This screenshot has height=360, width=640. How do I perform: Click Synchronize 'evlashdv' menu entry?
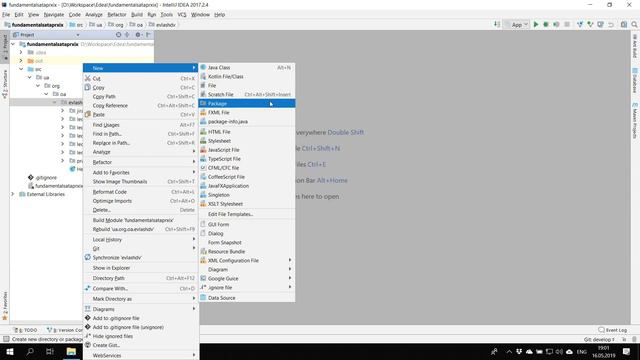(140, 258)
